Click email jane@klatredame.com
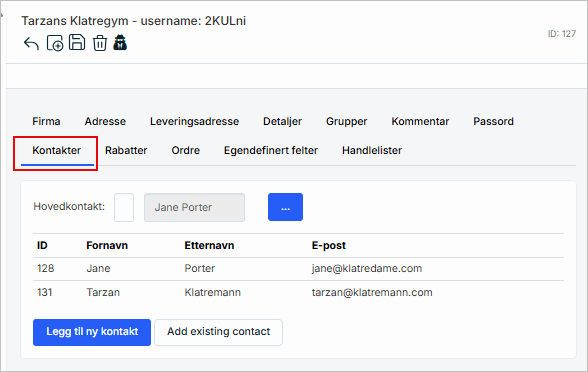The image size is (588, 372). [x=367, y=268]
